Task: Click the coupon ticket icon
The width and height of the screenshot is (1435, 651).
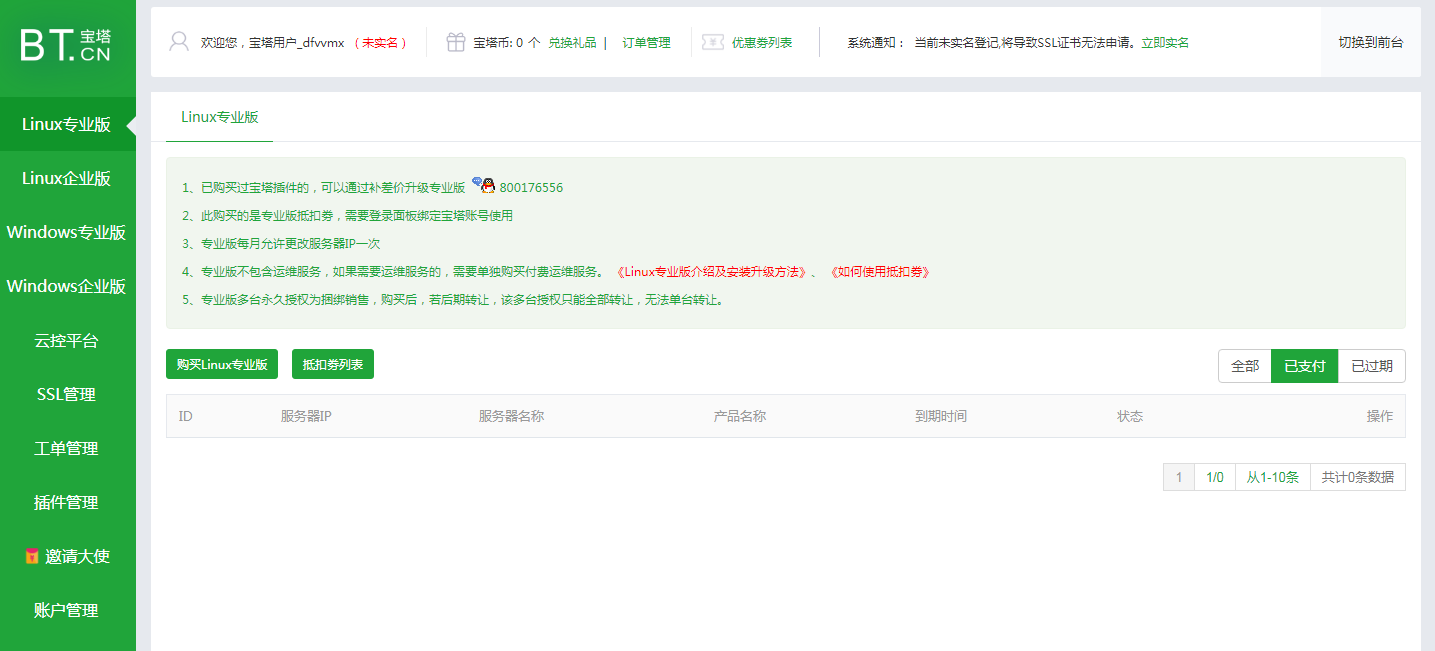Action: (x=713, y=42)
